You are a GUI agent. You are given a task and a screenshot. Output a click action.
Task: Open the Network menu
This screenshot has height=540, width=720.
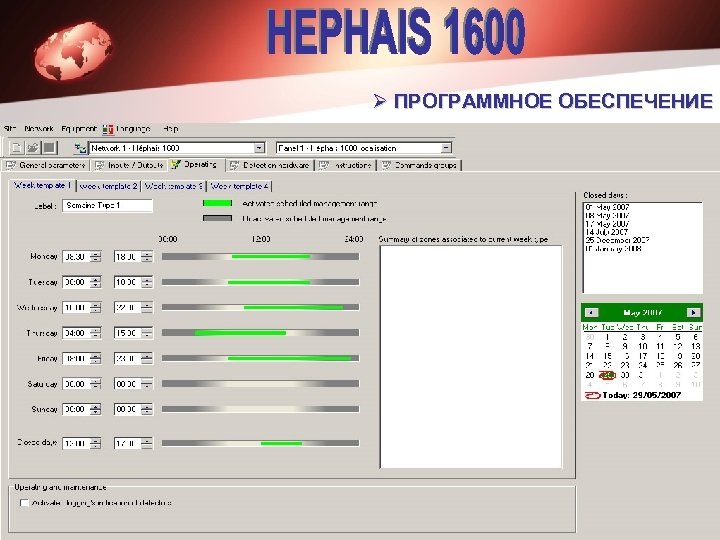(39, 129)
